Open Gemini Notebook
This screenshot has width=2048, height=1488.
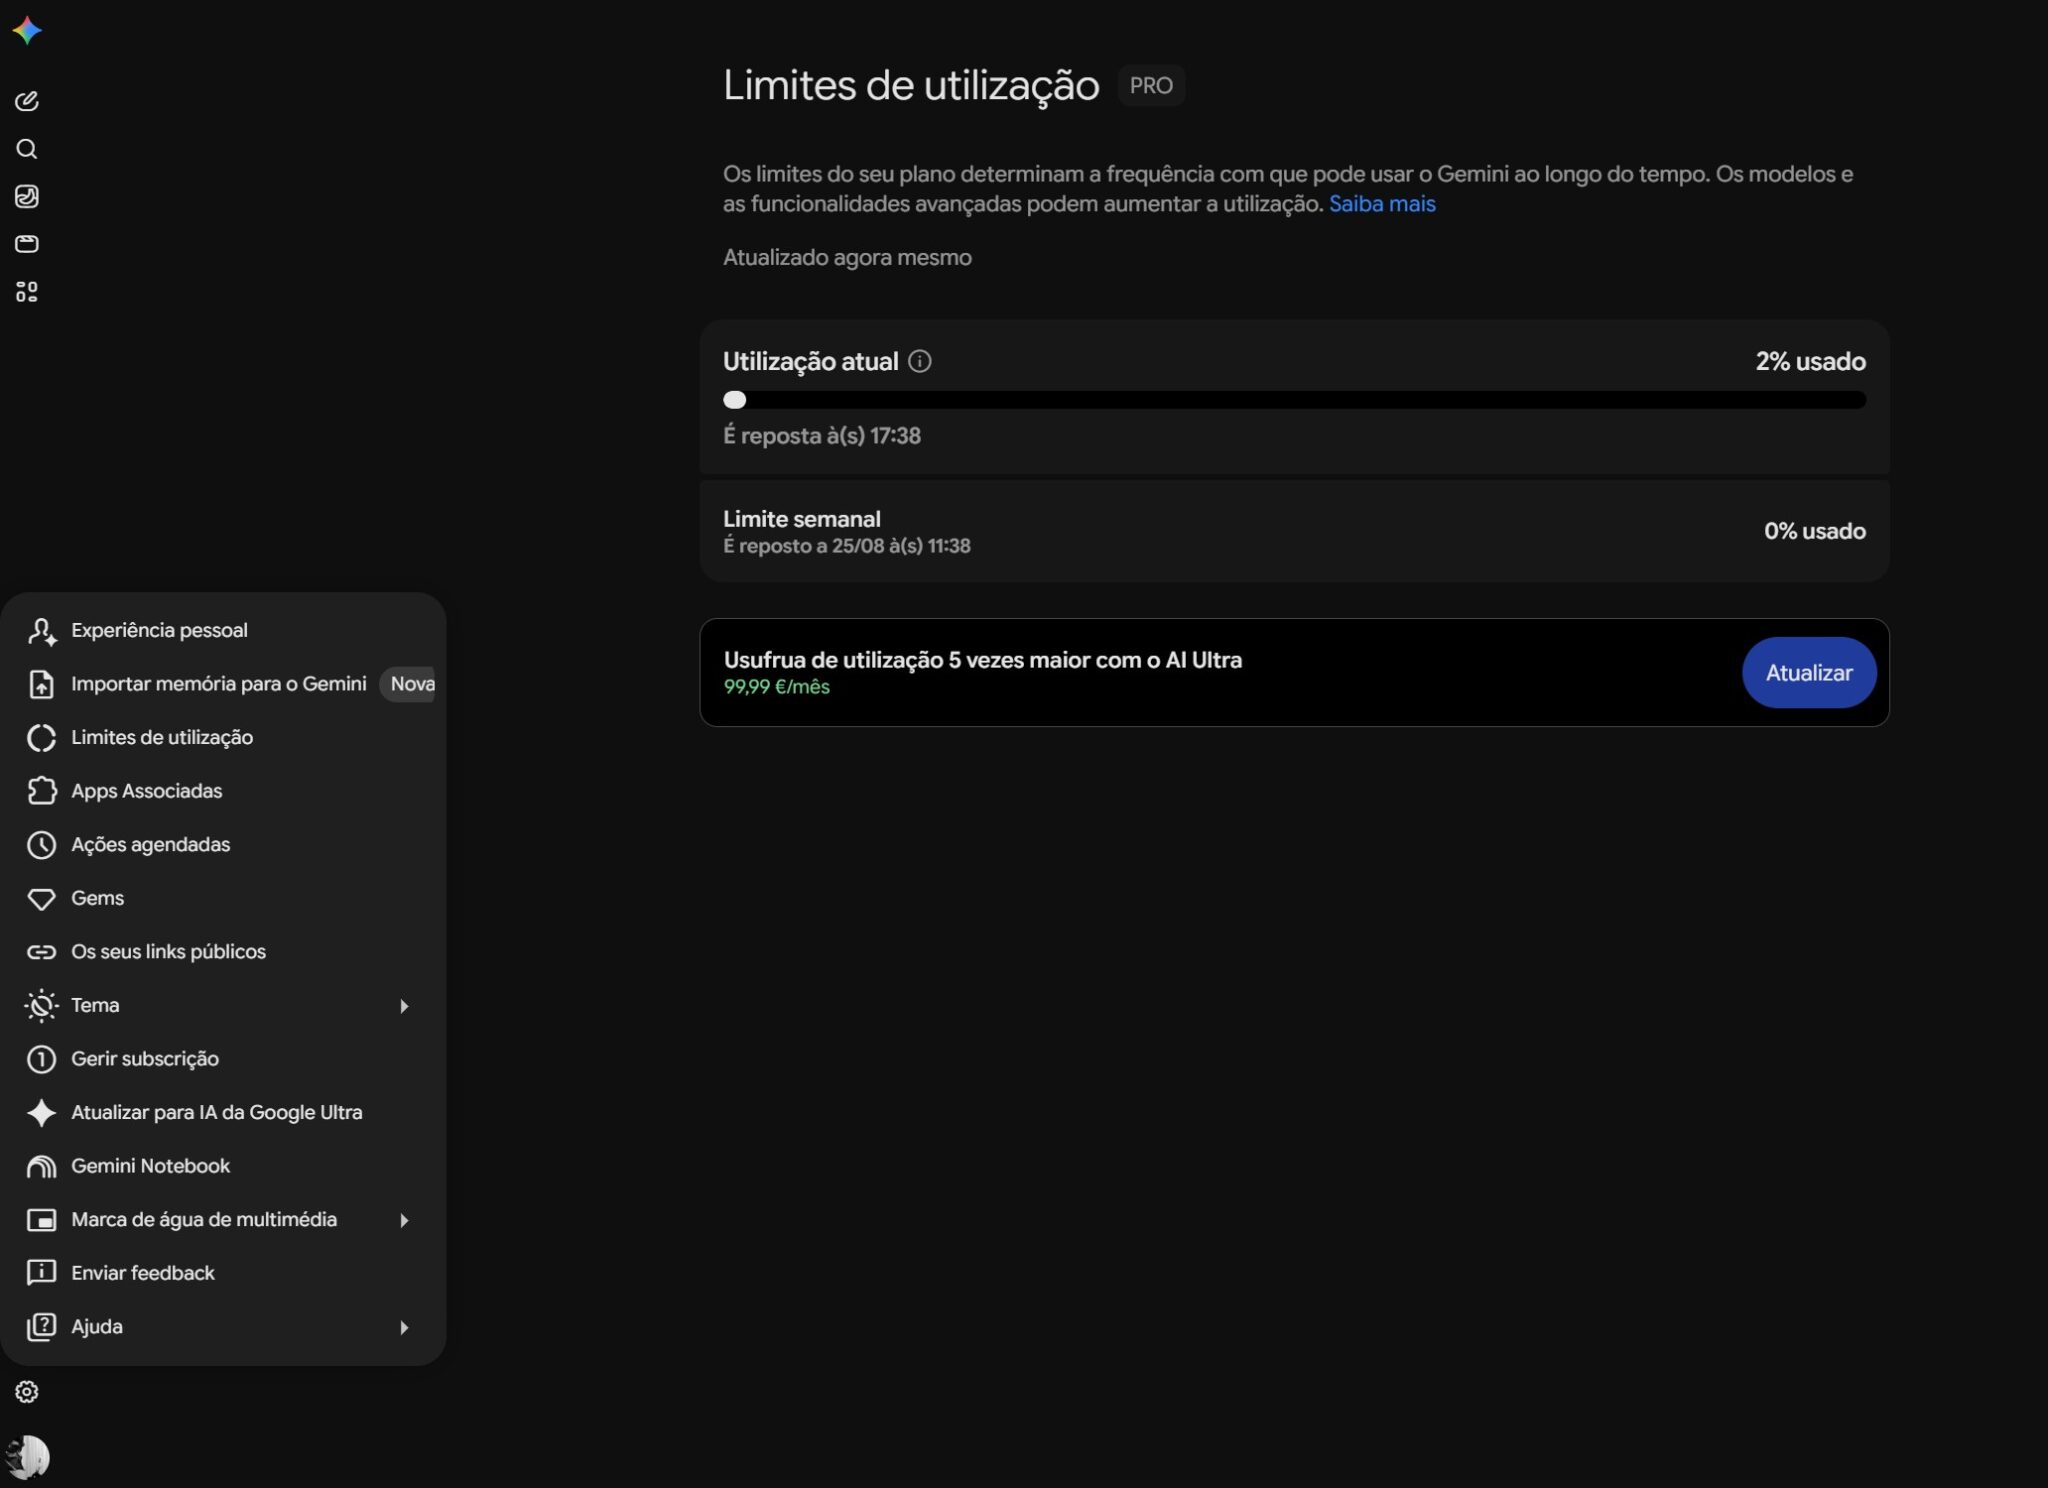coord(223,1166)
